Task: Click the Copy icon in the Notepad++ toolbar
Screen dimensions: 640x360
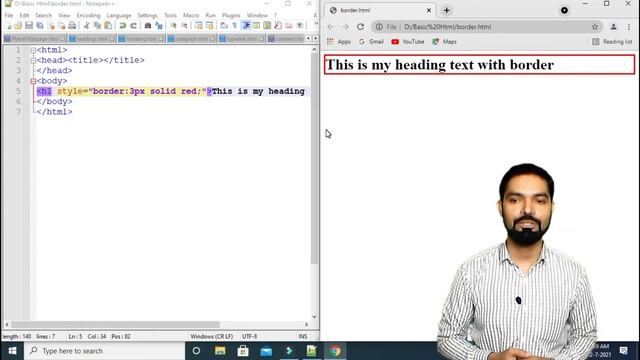Action: point(97,26)
